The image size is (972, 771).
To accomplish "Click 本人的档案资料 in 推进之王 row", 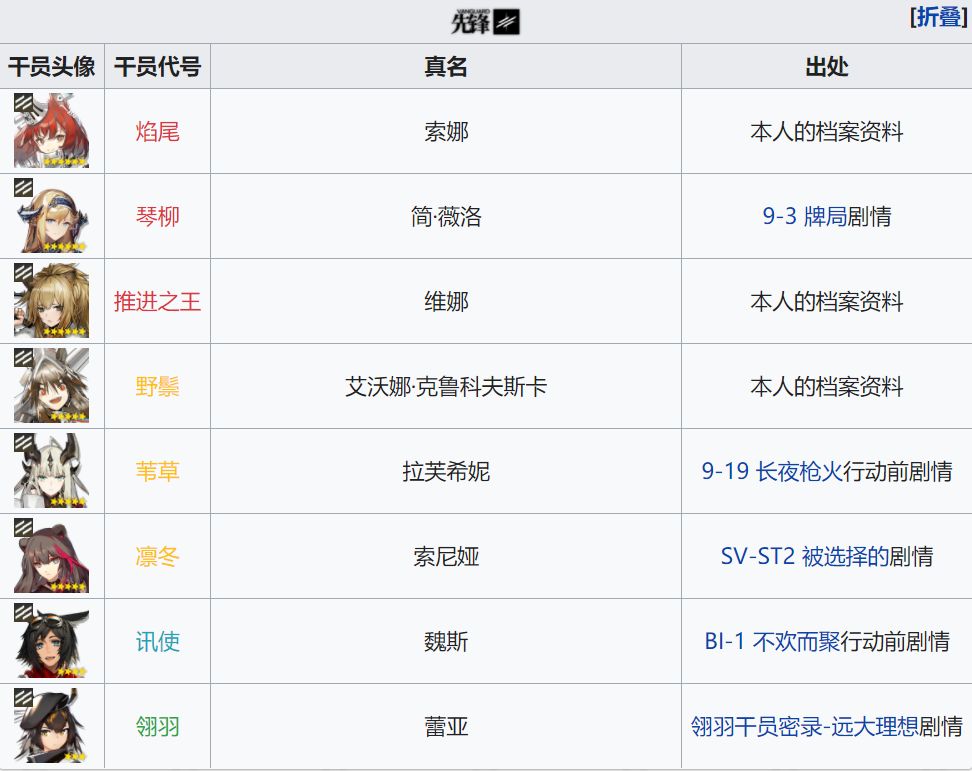I will 826,302.
